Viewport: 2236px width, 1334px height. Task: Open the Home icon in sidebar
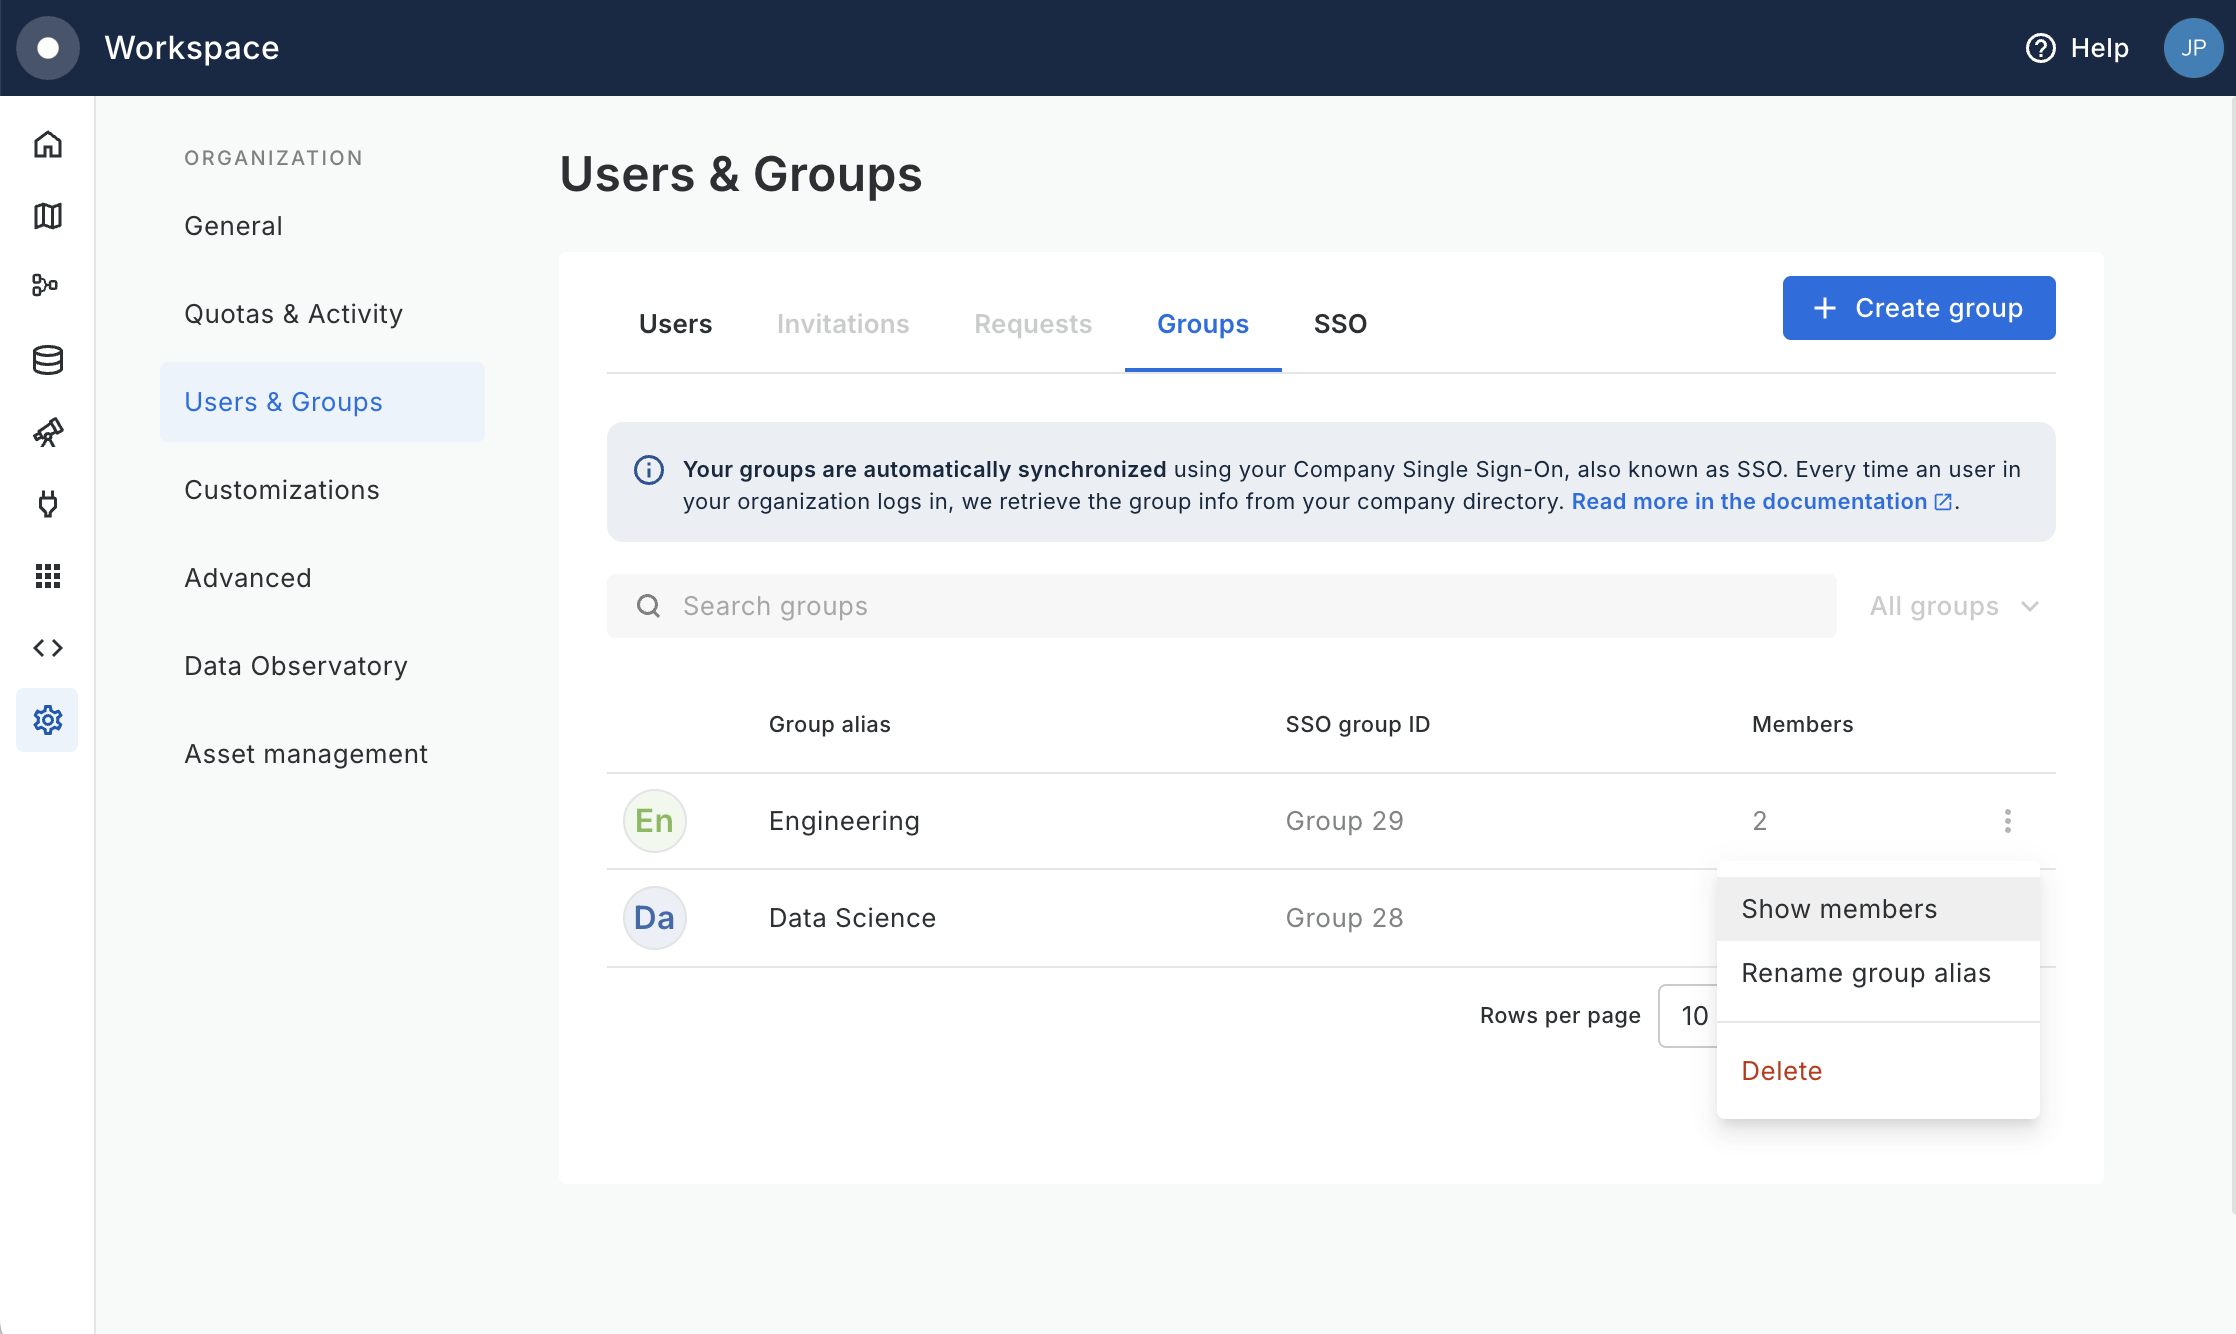click(47, 144)
